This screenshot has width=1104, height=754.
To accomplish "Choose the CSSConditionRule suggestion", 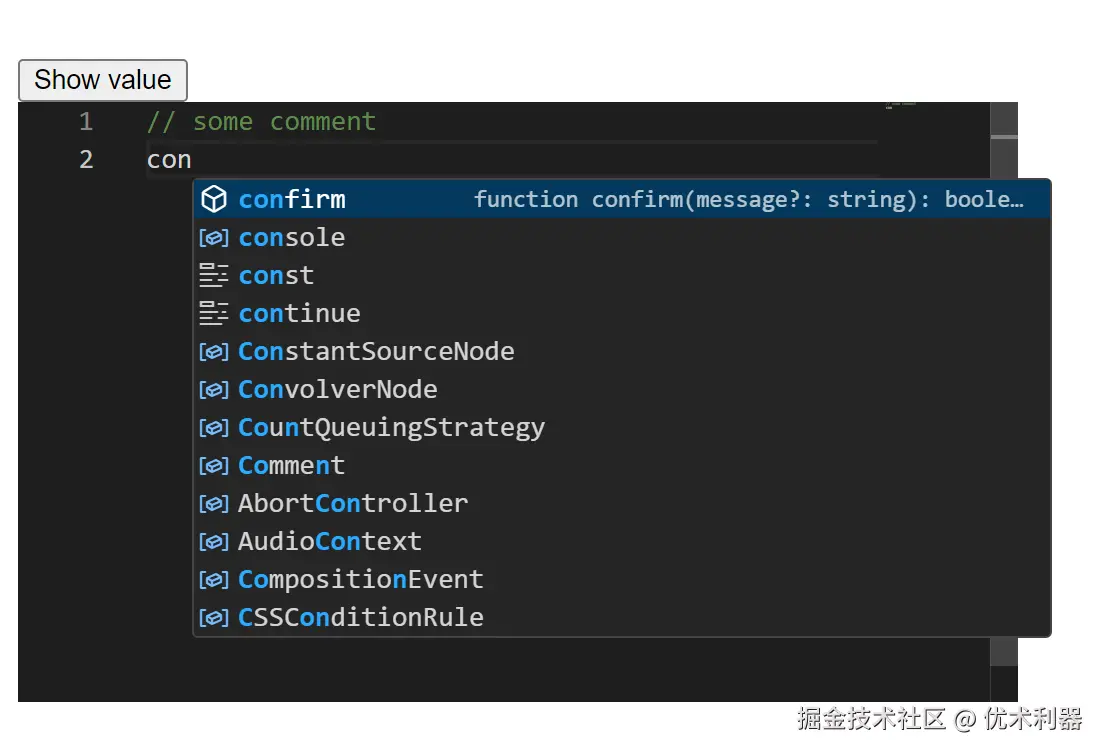I will [361, 618].
